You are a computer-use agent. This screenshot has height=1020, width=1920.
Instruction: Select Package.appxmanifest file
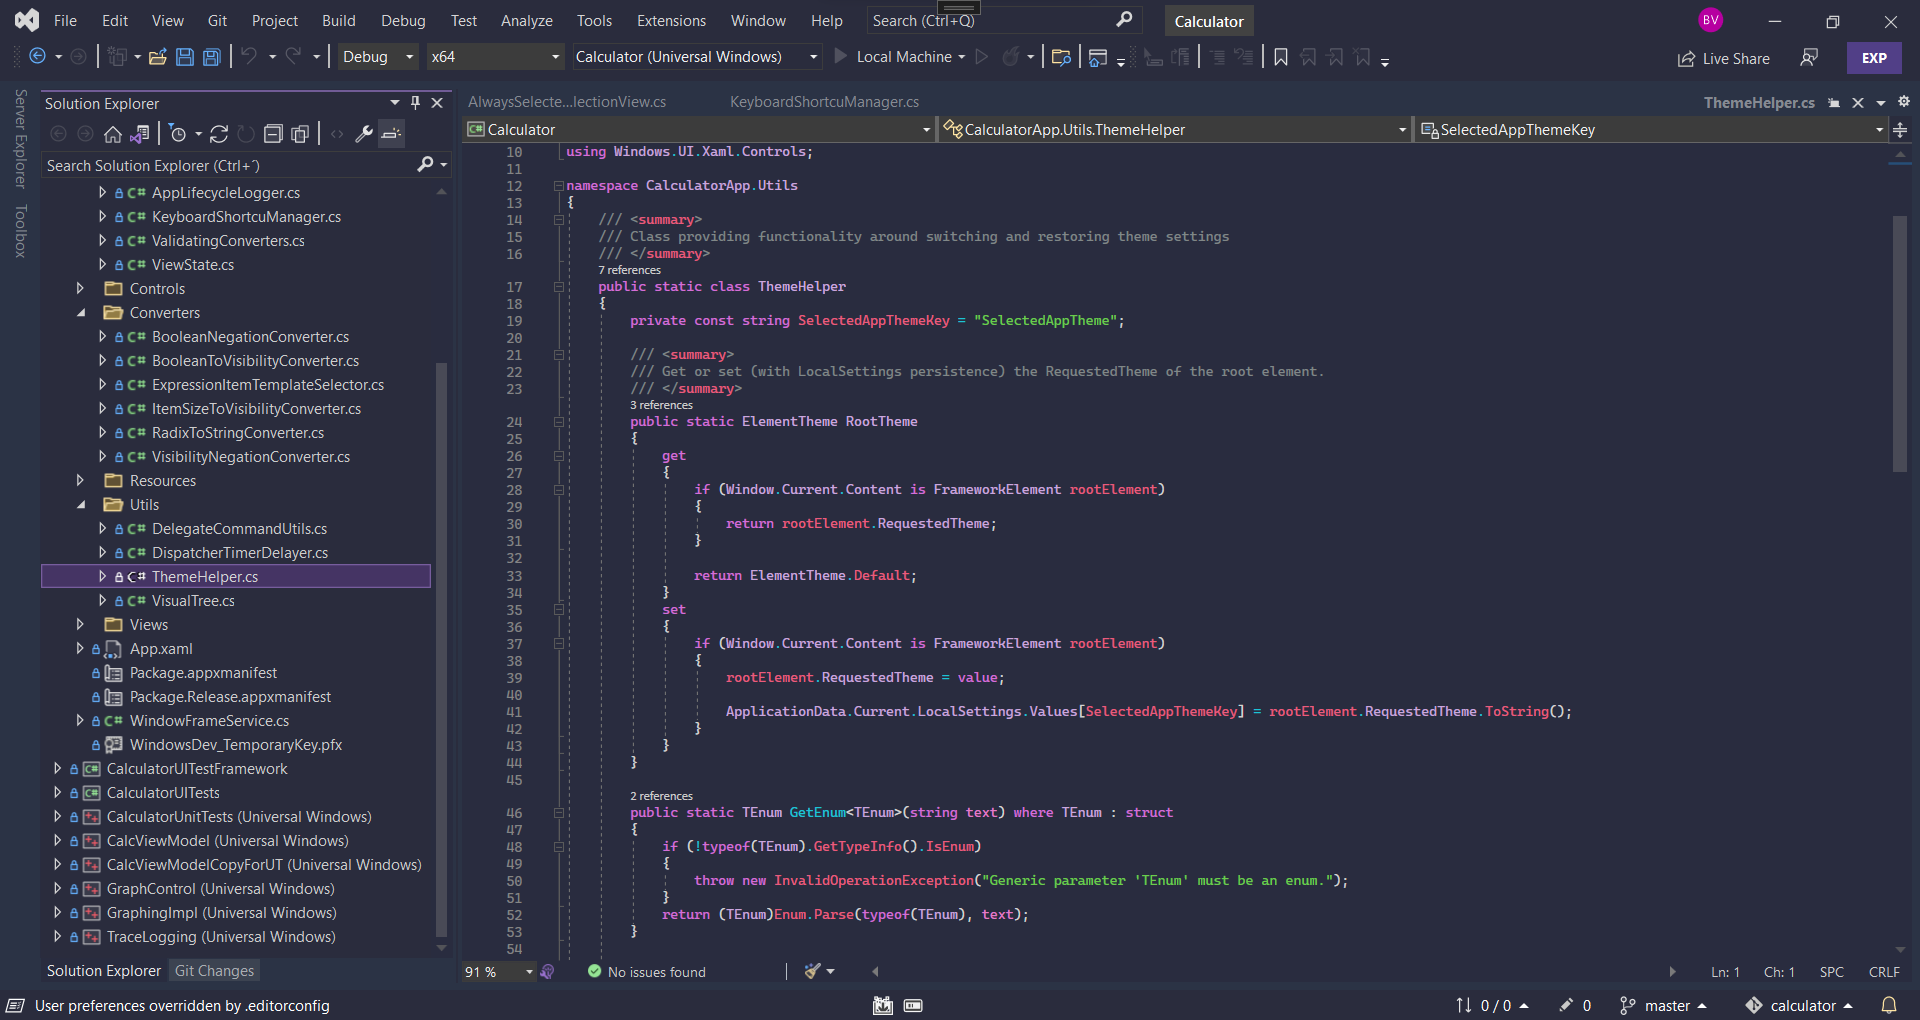tap(203, 672)
